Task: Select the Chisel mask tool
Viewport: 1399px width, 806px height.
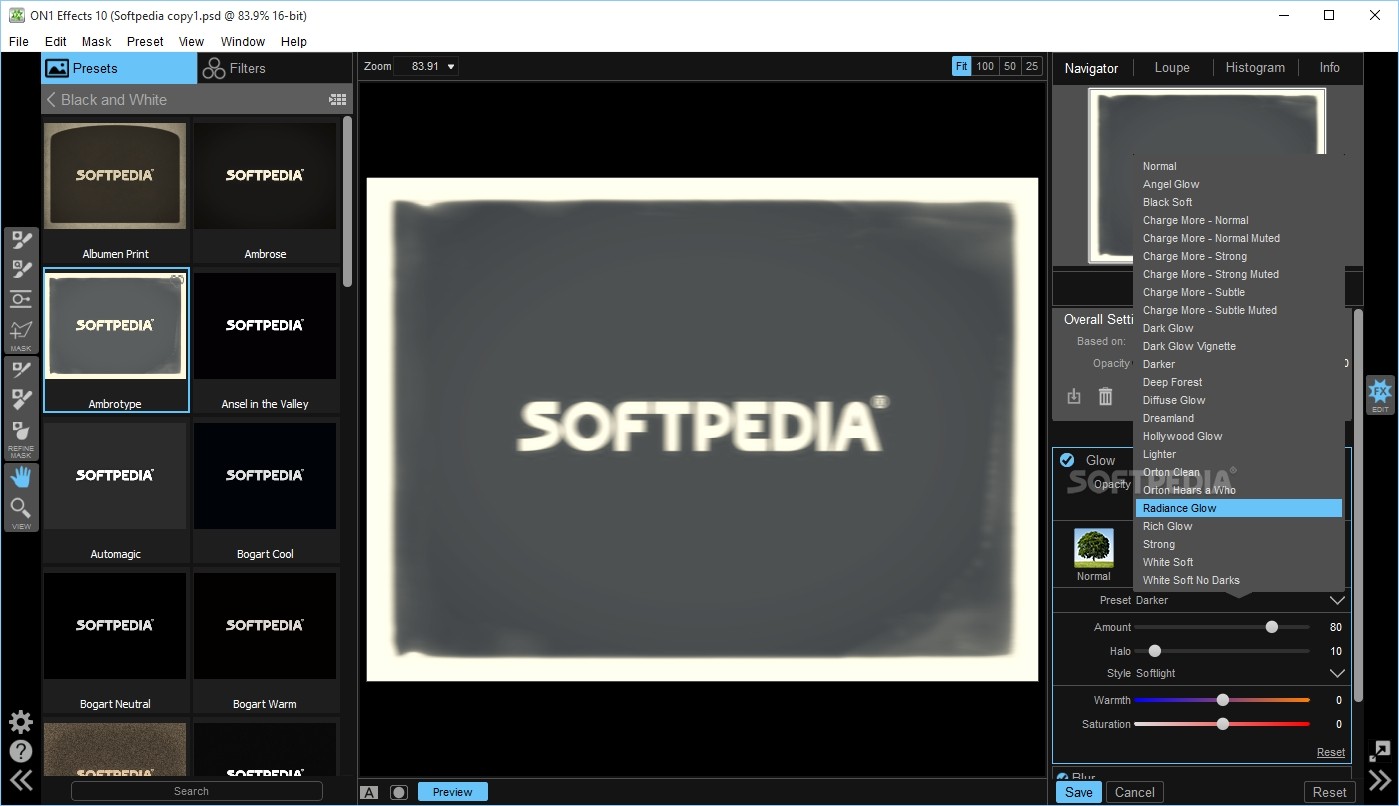Action: tap(21, 401)
